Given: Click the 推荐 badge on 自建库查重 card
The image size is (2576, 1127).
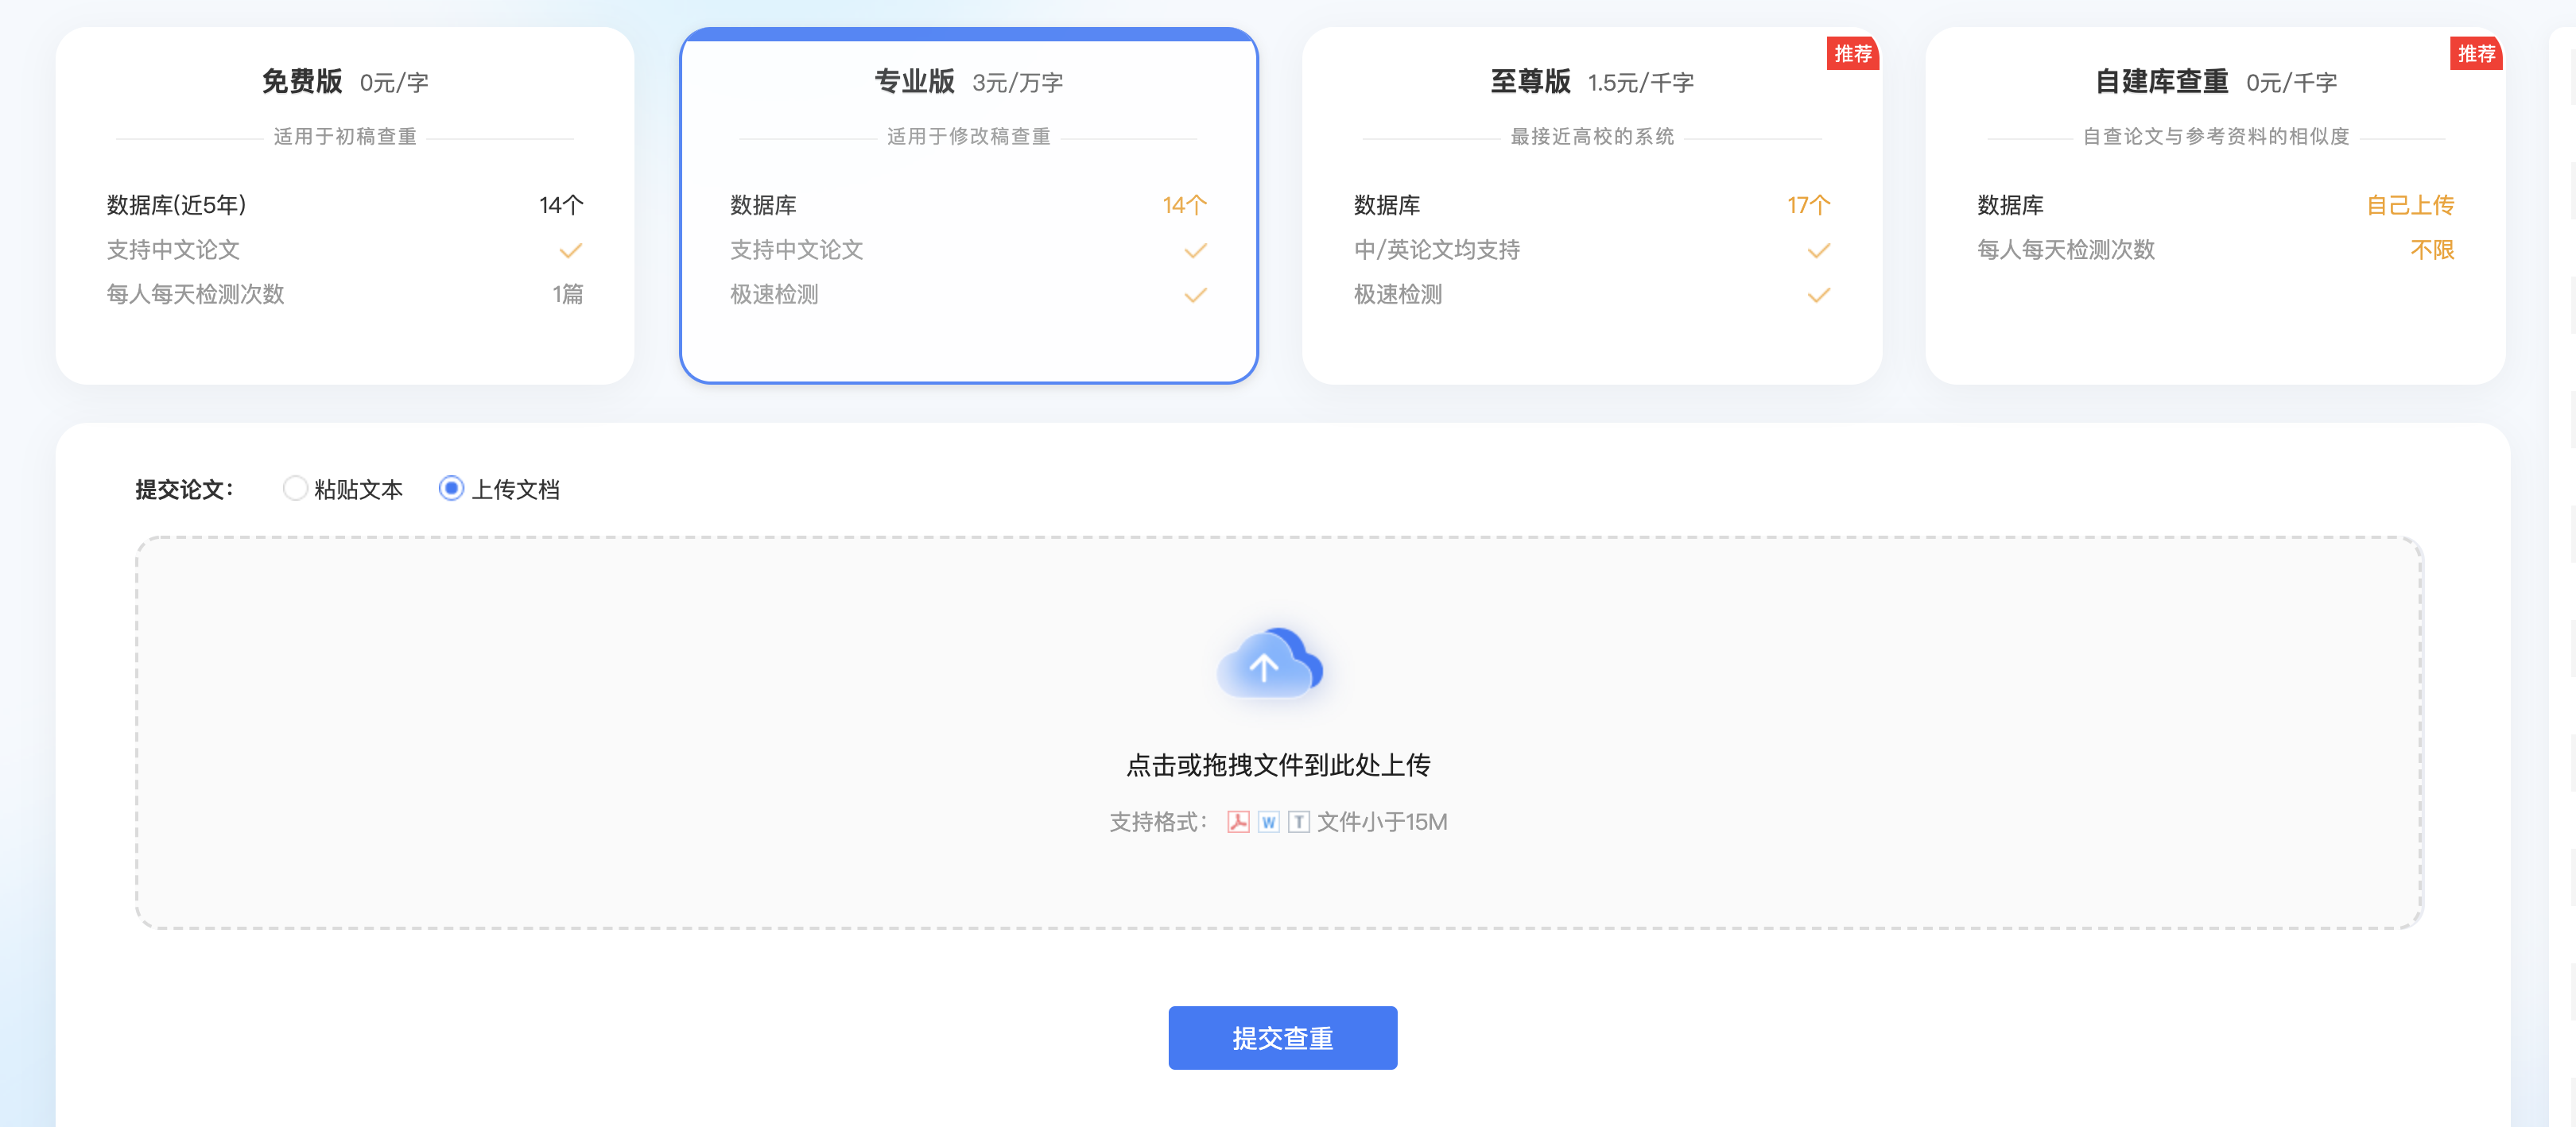Looking at the screenshot, I should (2475, 54).
